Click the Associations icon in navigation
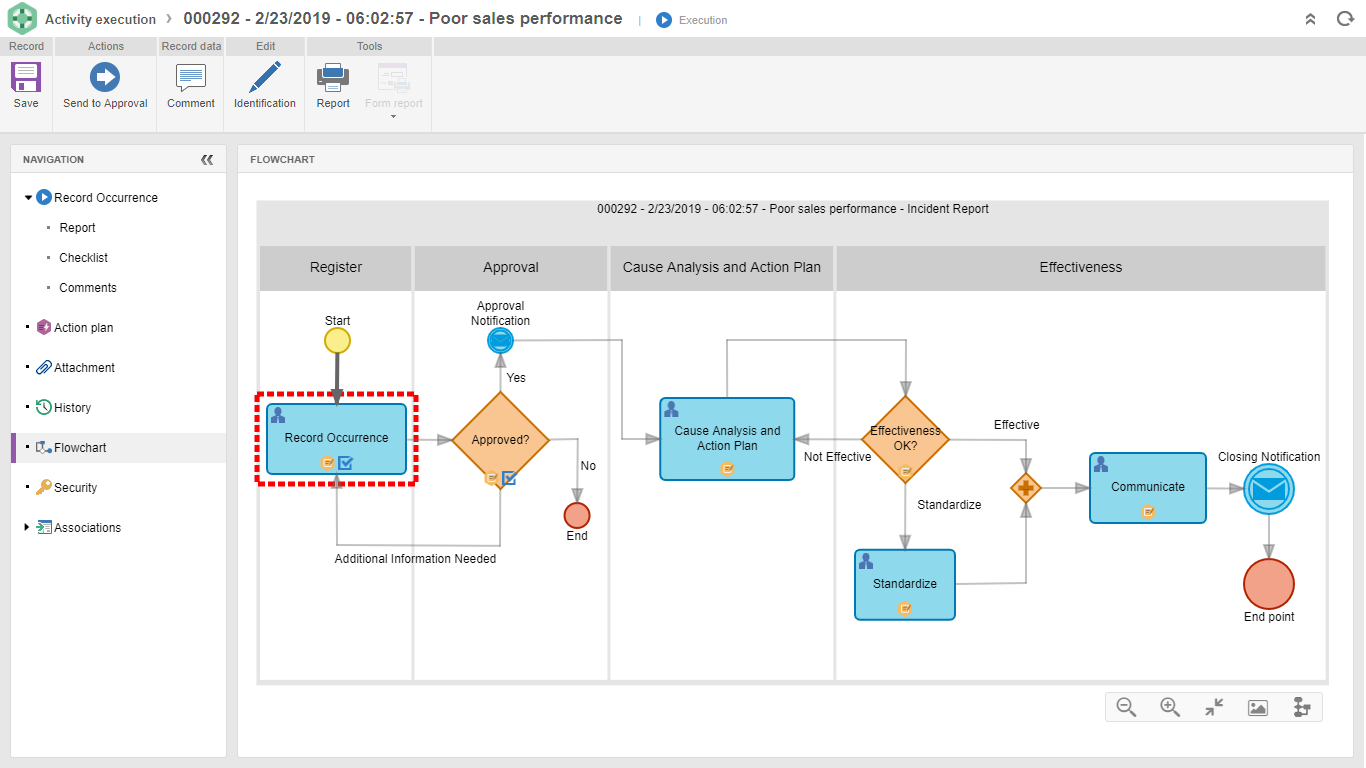 tap(44, 527)
